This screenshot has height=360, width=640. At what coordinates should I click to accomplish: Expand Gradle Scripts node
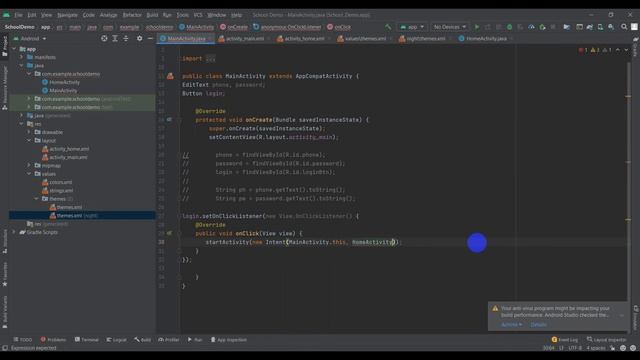[14, 232]
